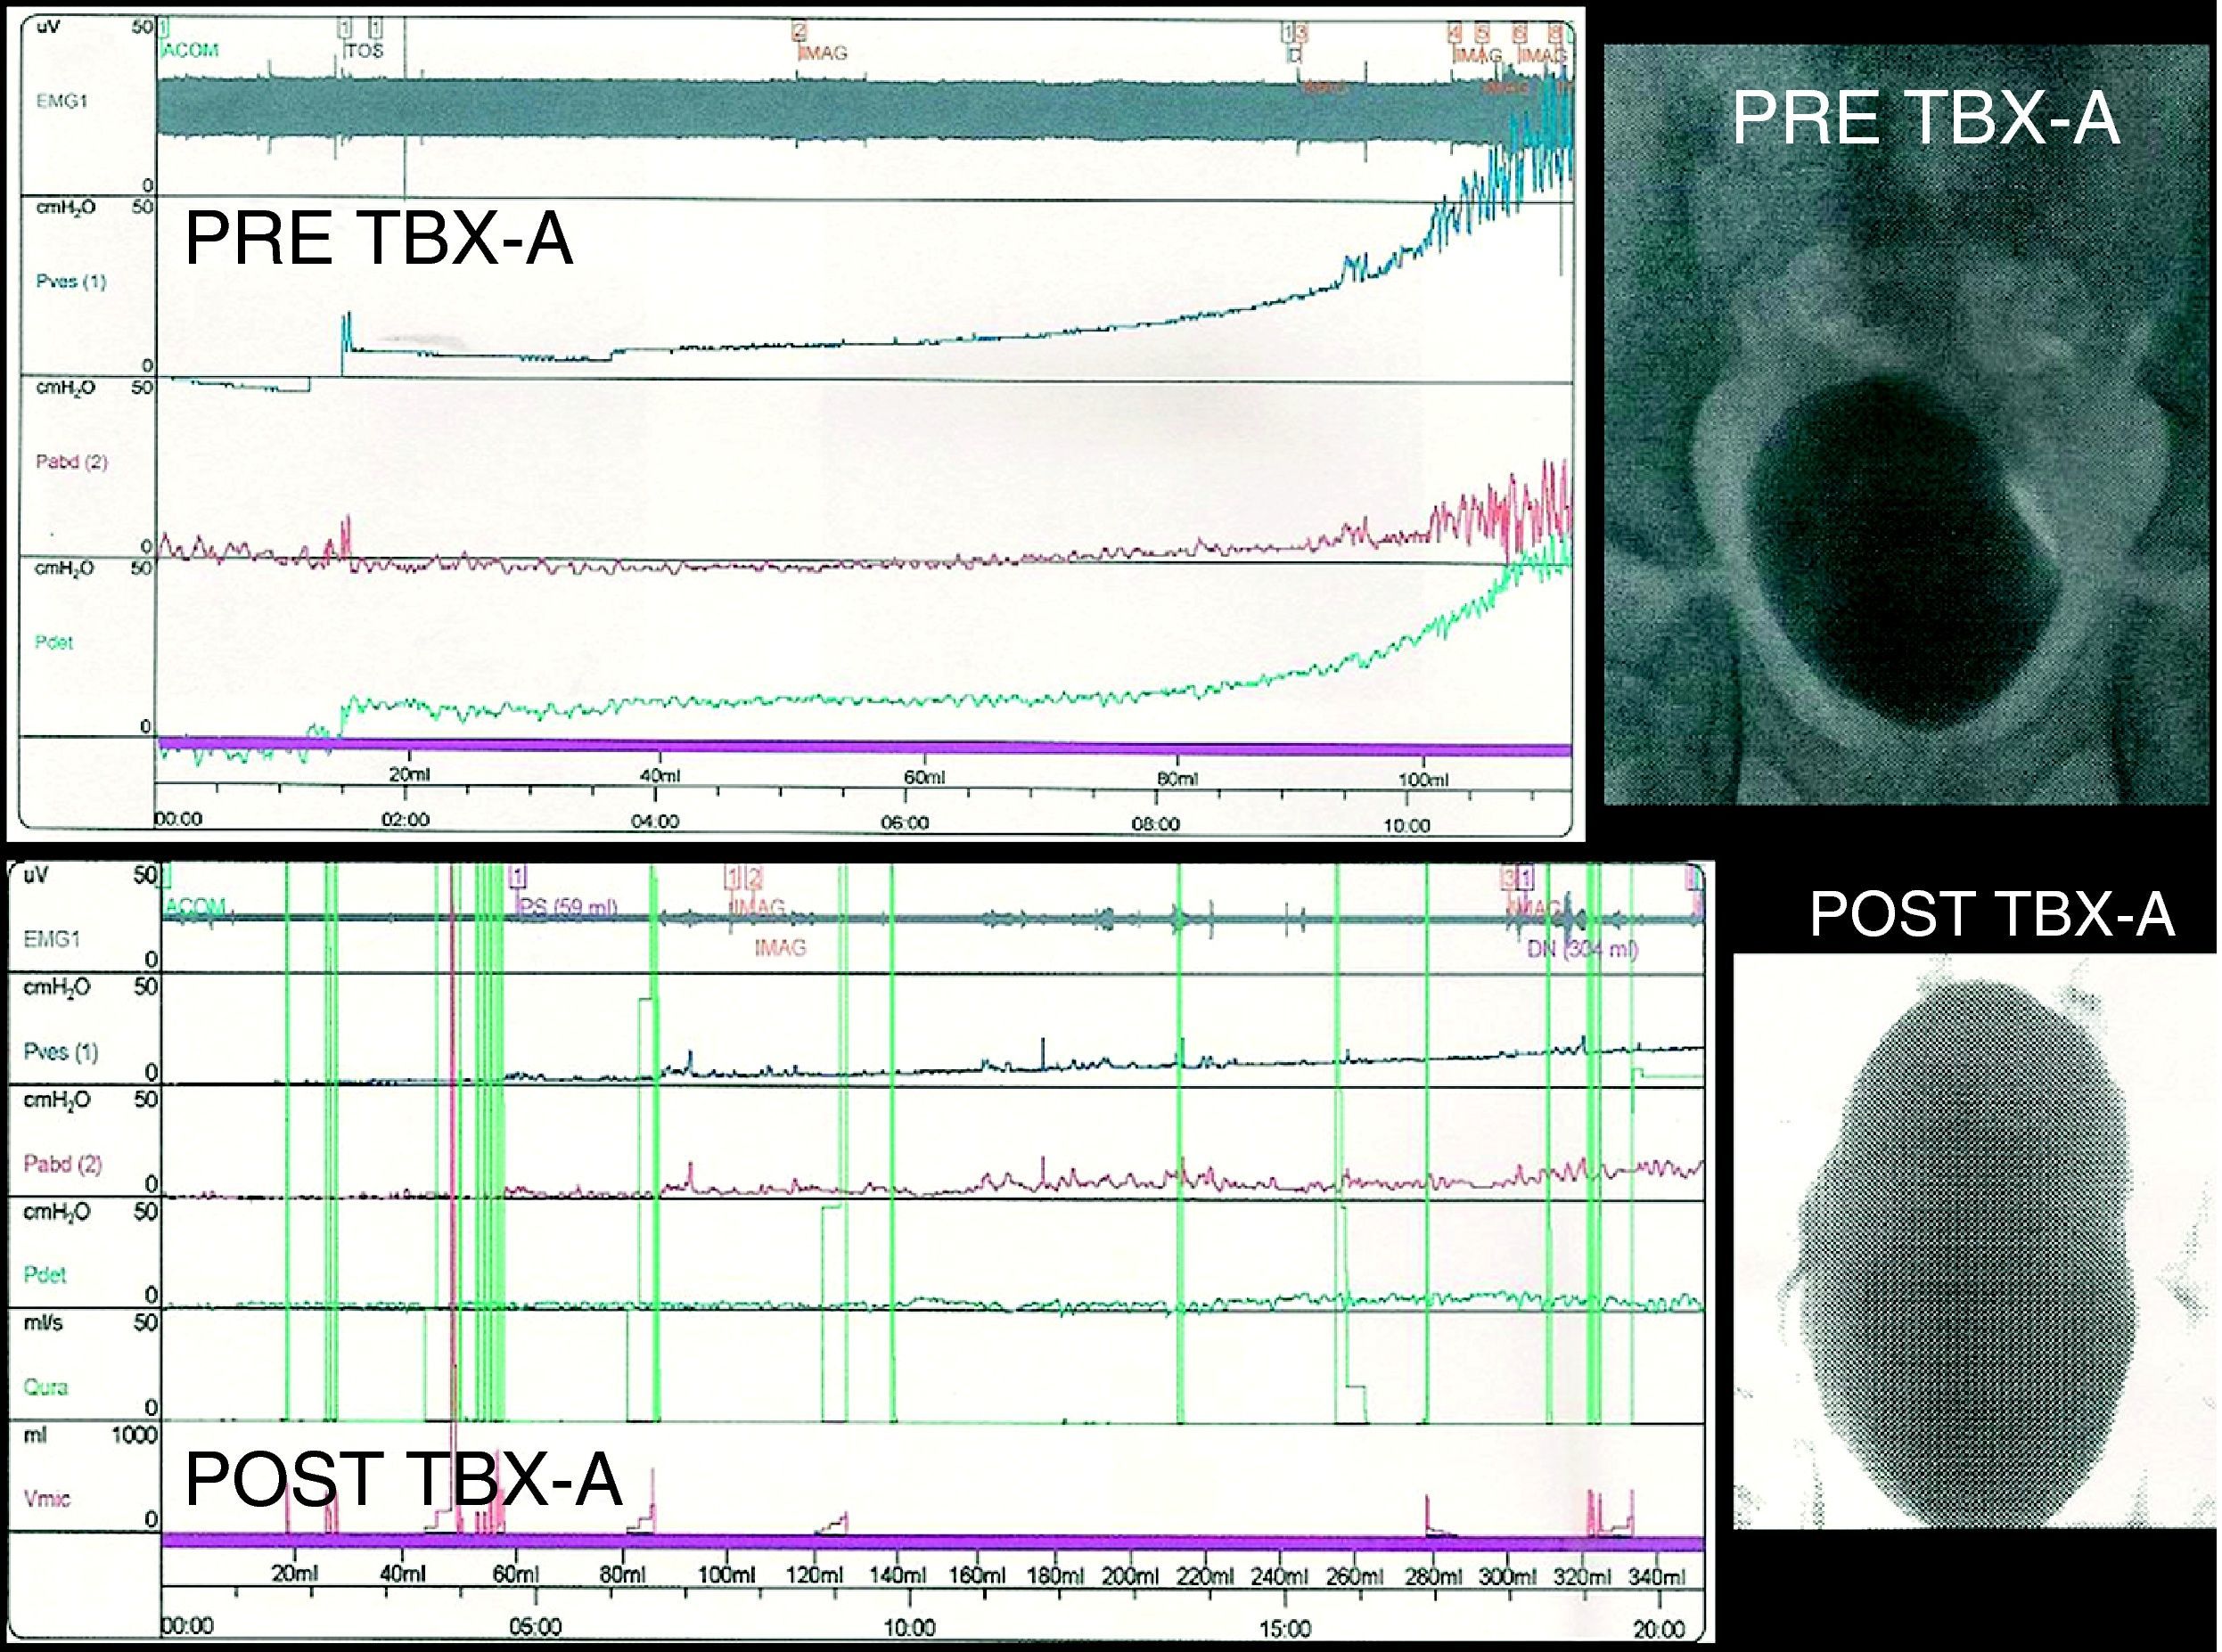Select the Pdet channel label in top chart
The width and height of the screenshot is (2222, 1652).
pyautogui.click(x=54, y=642)
